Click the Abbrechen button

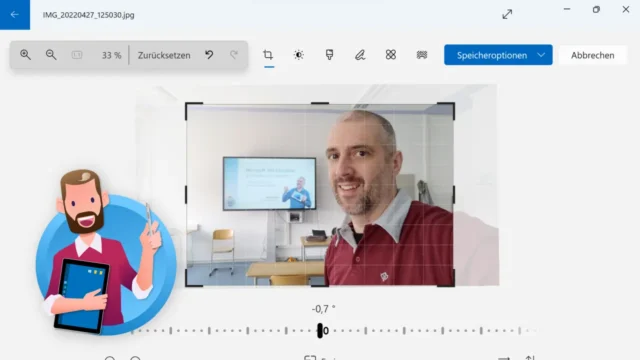(x=592, y=55)
